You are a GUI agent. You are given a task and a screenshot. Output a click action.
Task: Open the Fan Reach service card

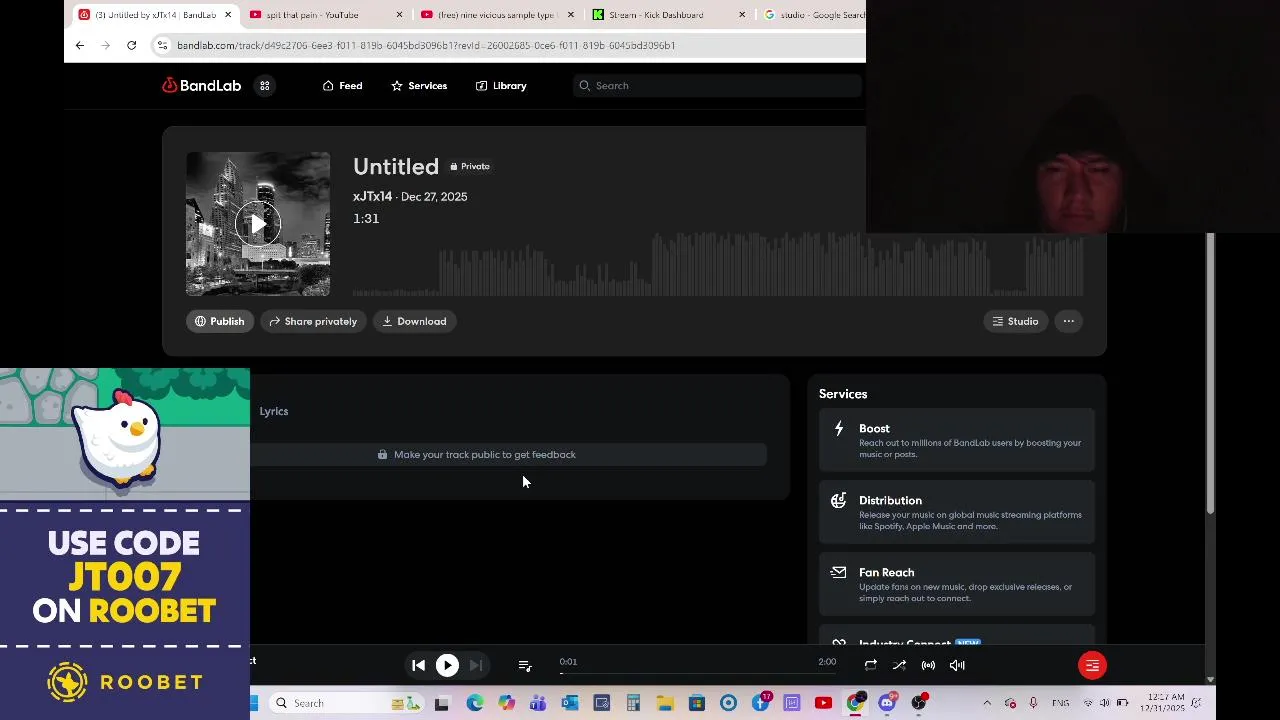click(957, 584)
